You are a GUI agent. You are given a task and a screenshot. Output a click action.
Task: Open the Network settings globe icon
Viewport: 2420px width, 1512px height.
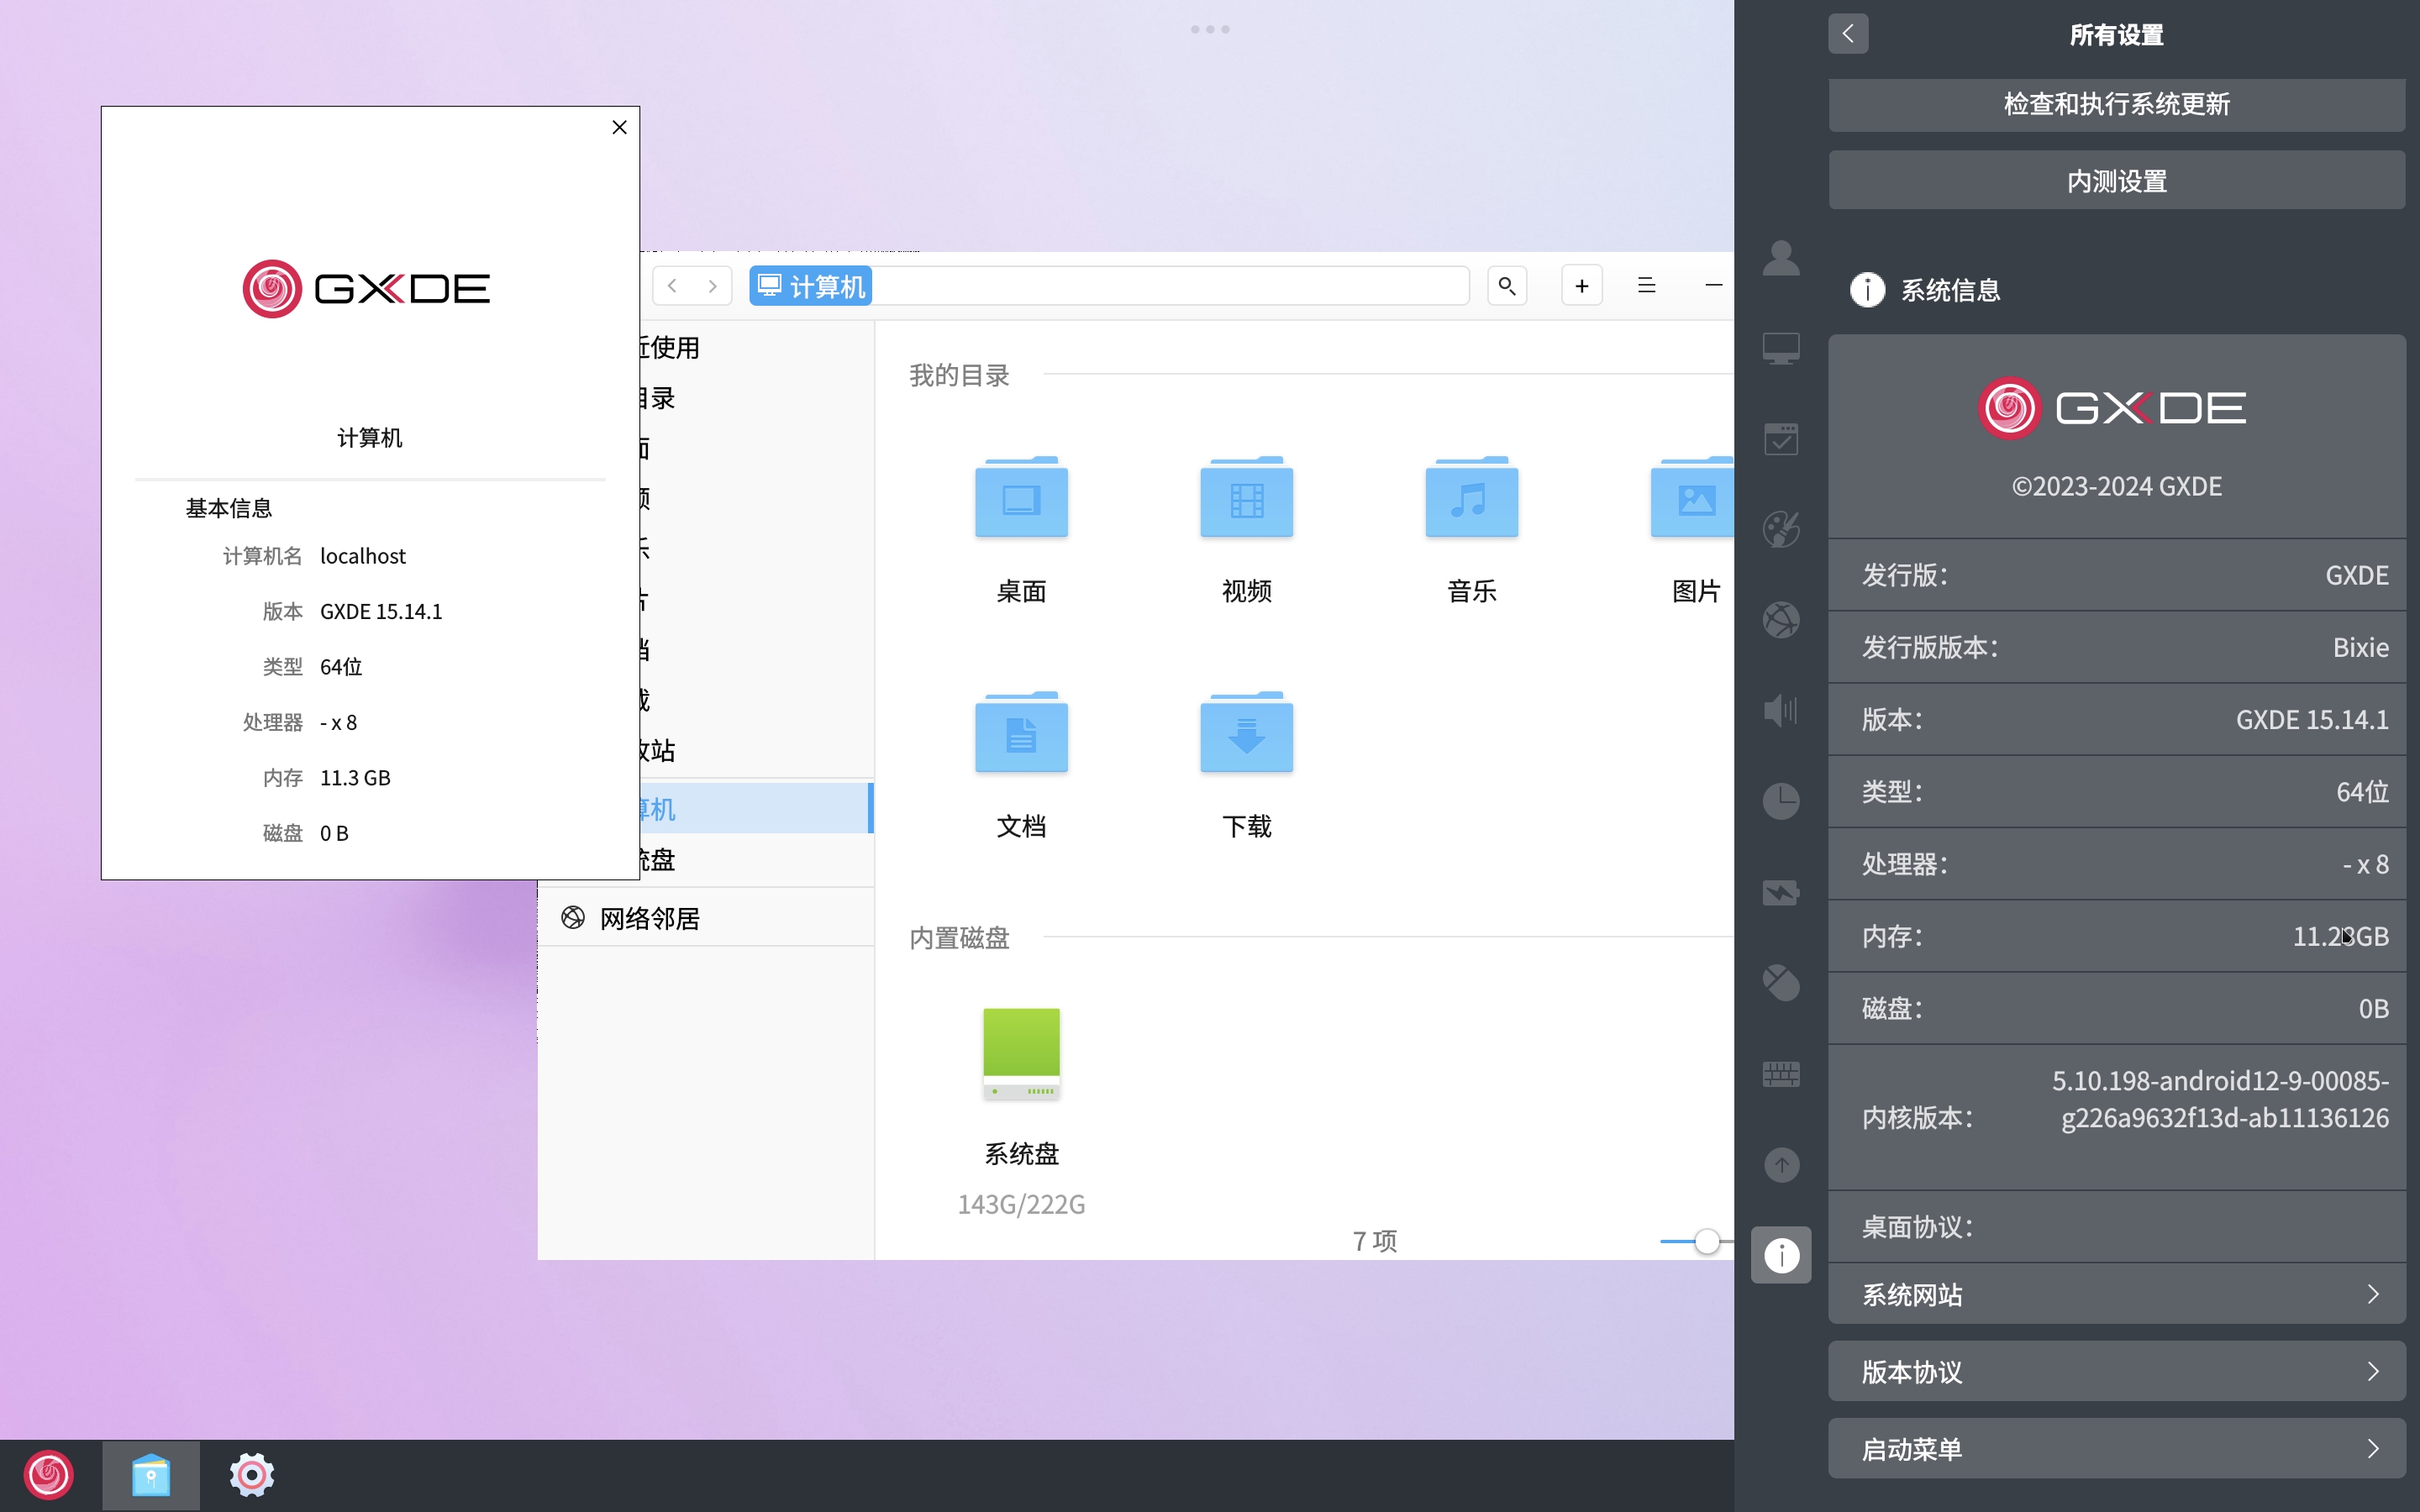pyautogui.click(x=1781, y=620)
